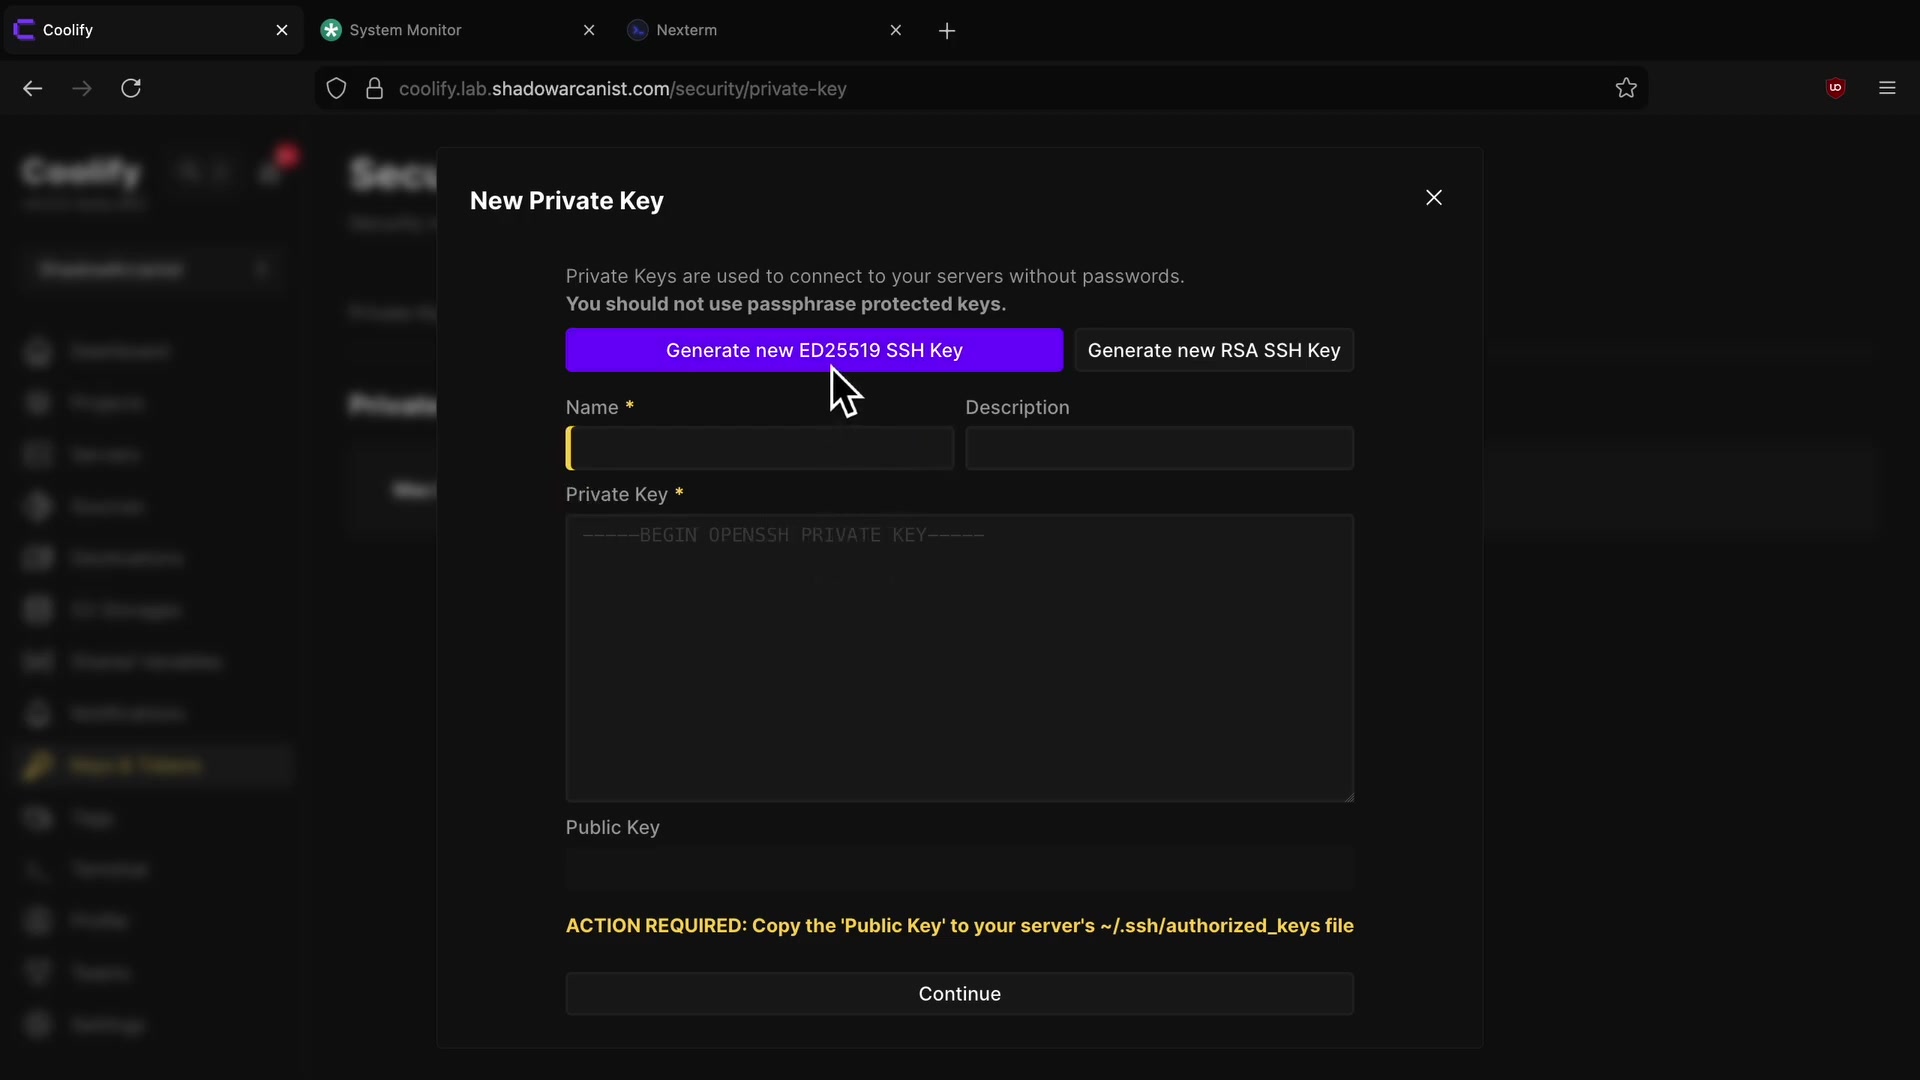
Task: Click Generate new RSA SSH Key
Action: click(1214, 350)
